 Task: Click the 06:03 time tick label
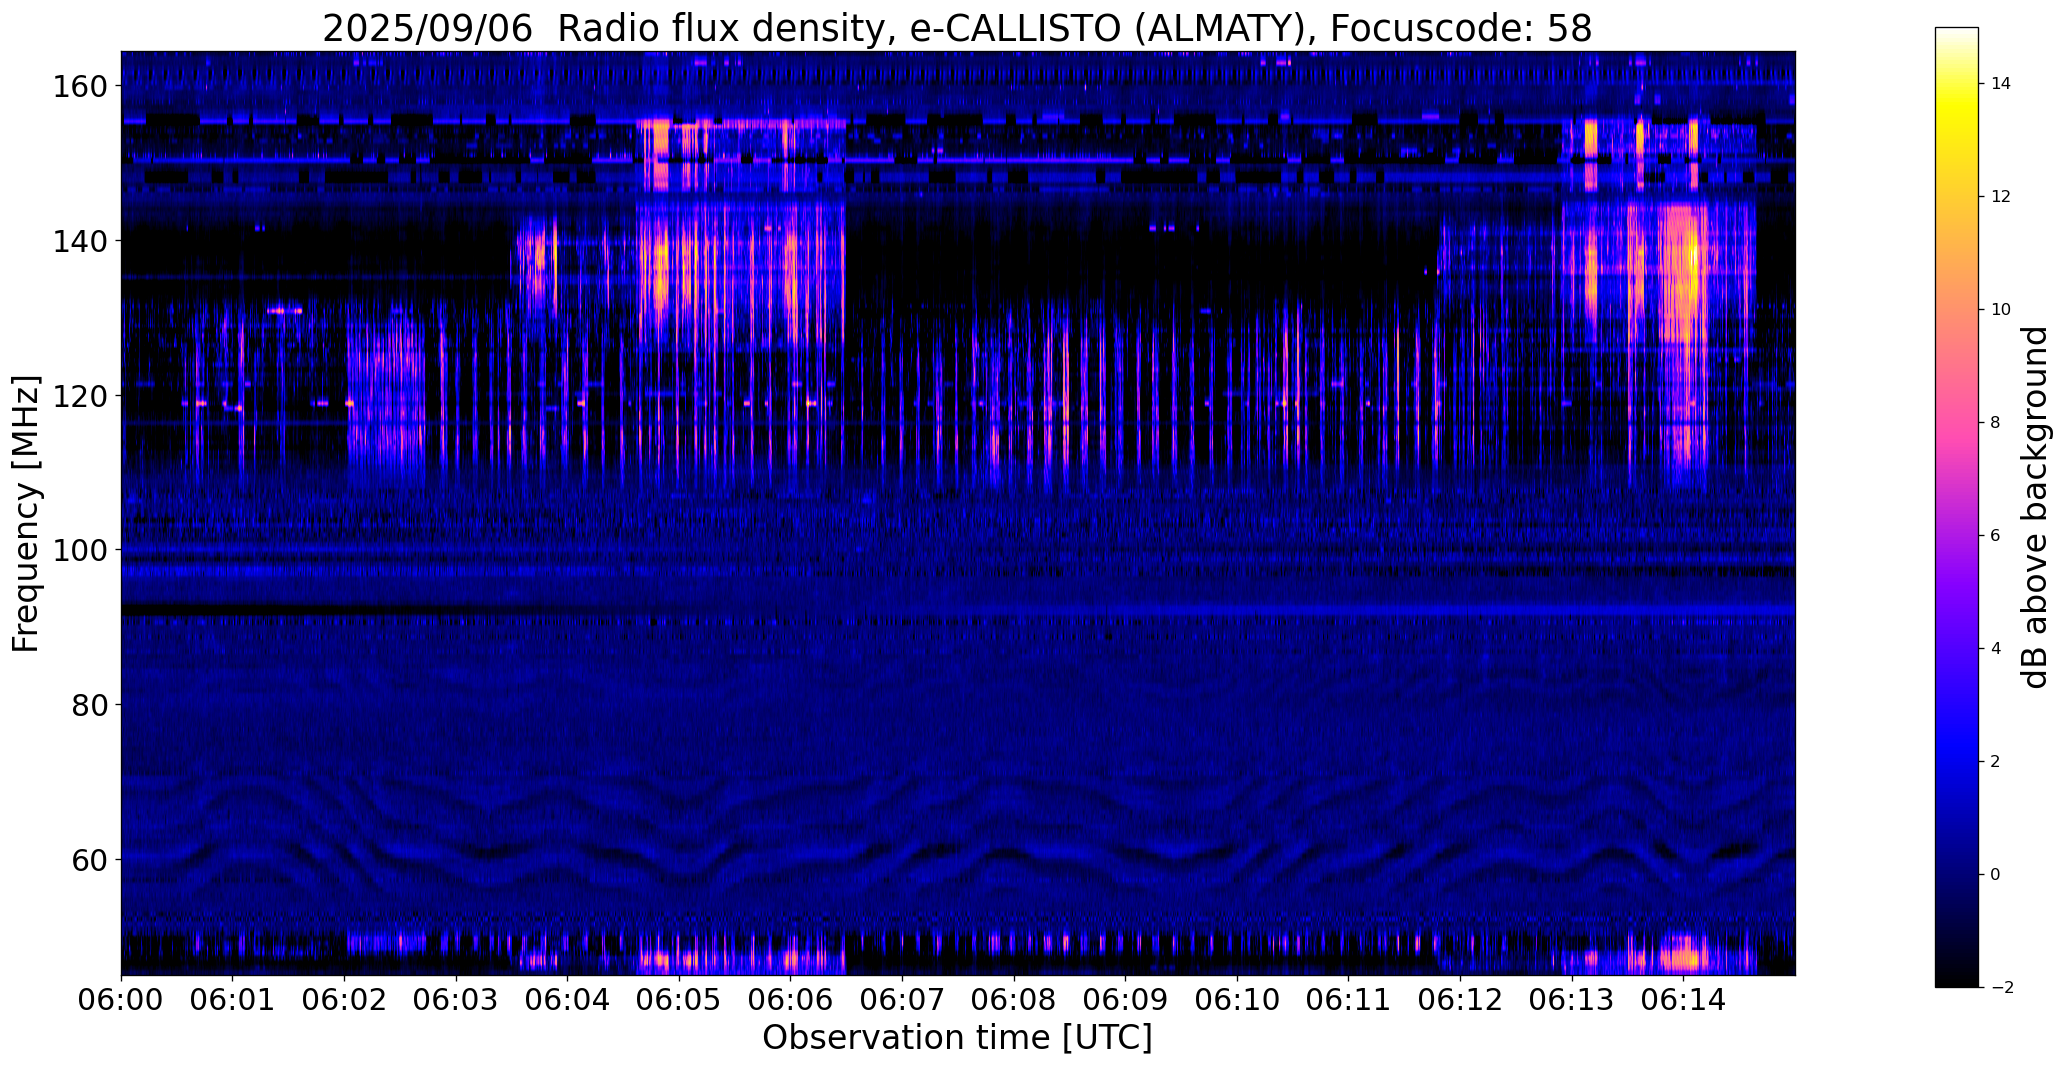(456, 1000)
